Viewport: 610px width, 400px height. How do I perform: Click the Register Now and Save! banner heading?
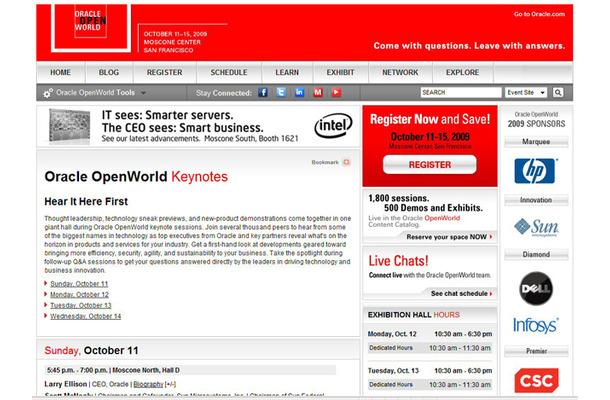tap(430, 119)
